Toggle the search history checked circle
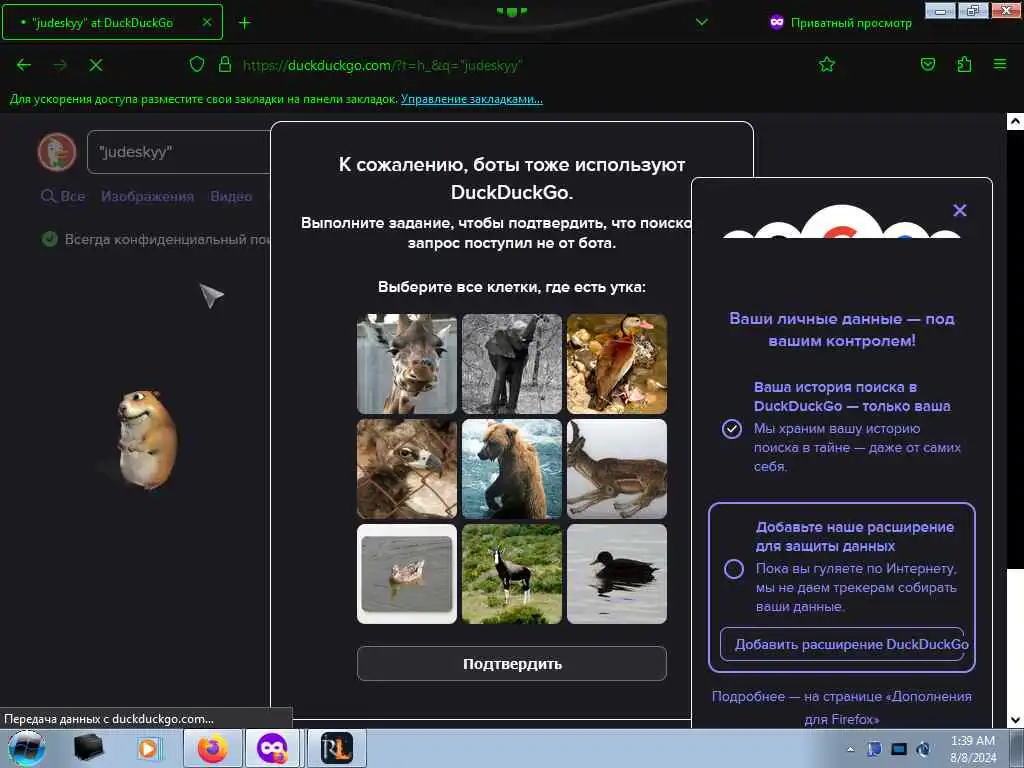 coord(731,428)
